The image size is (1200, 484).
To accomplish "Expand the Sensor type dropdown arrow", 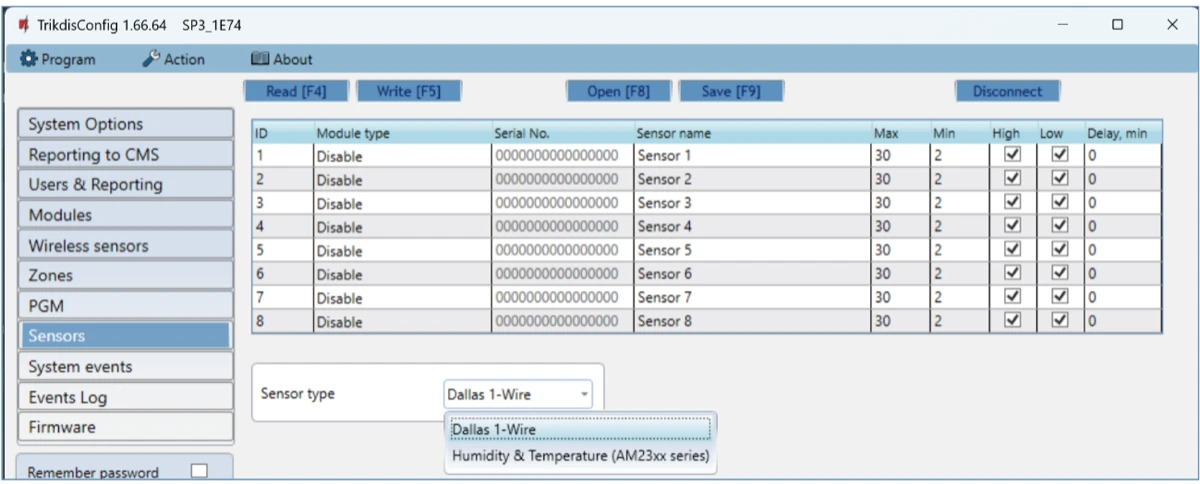I will point(583,394).
